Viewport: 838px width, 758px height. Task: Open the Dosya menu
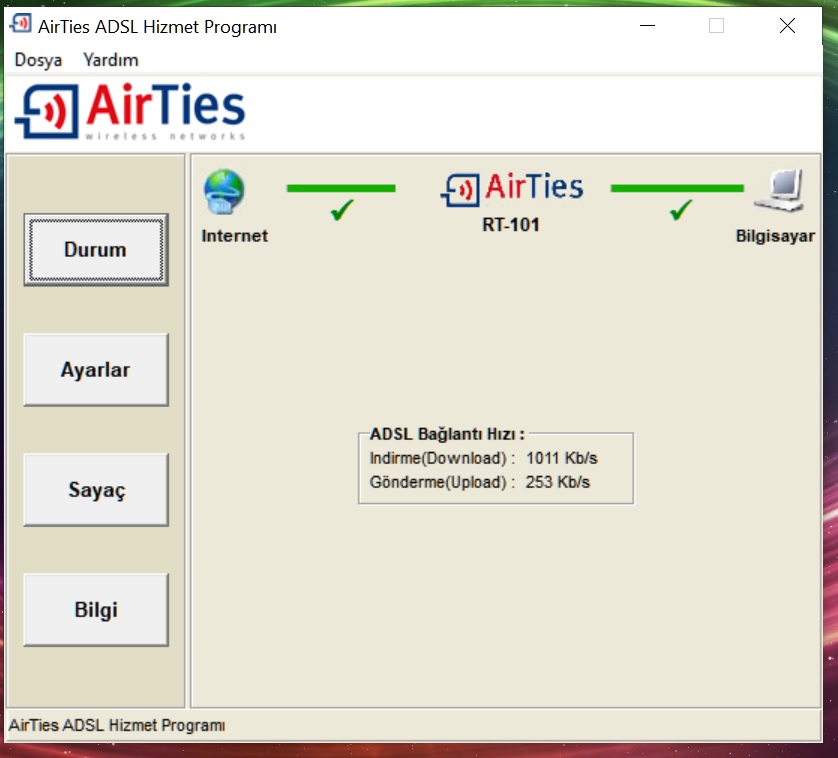tap(38, 60)
